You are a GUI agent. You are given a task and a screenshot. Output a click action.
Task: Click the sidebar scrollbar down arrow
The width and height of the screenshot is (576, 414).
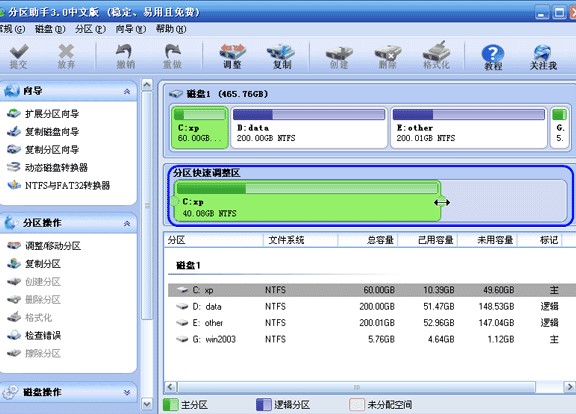point(147,404)
